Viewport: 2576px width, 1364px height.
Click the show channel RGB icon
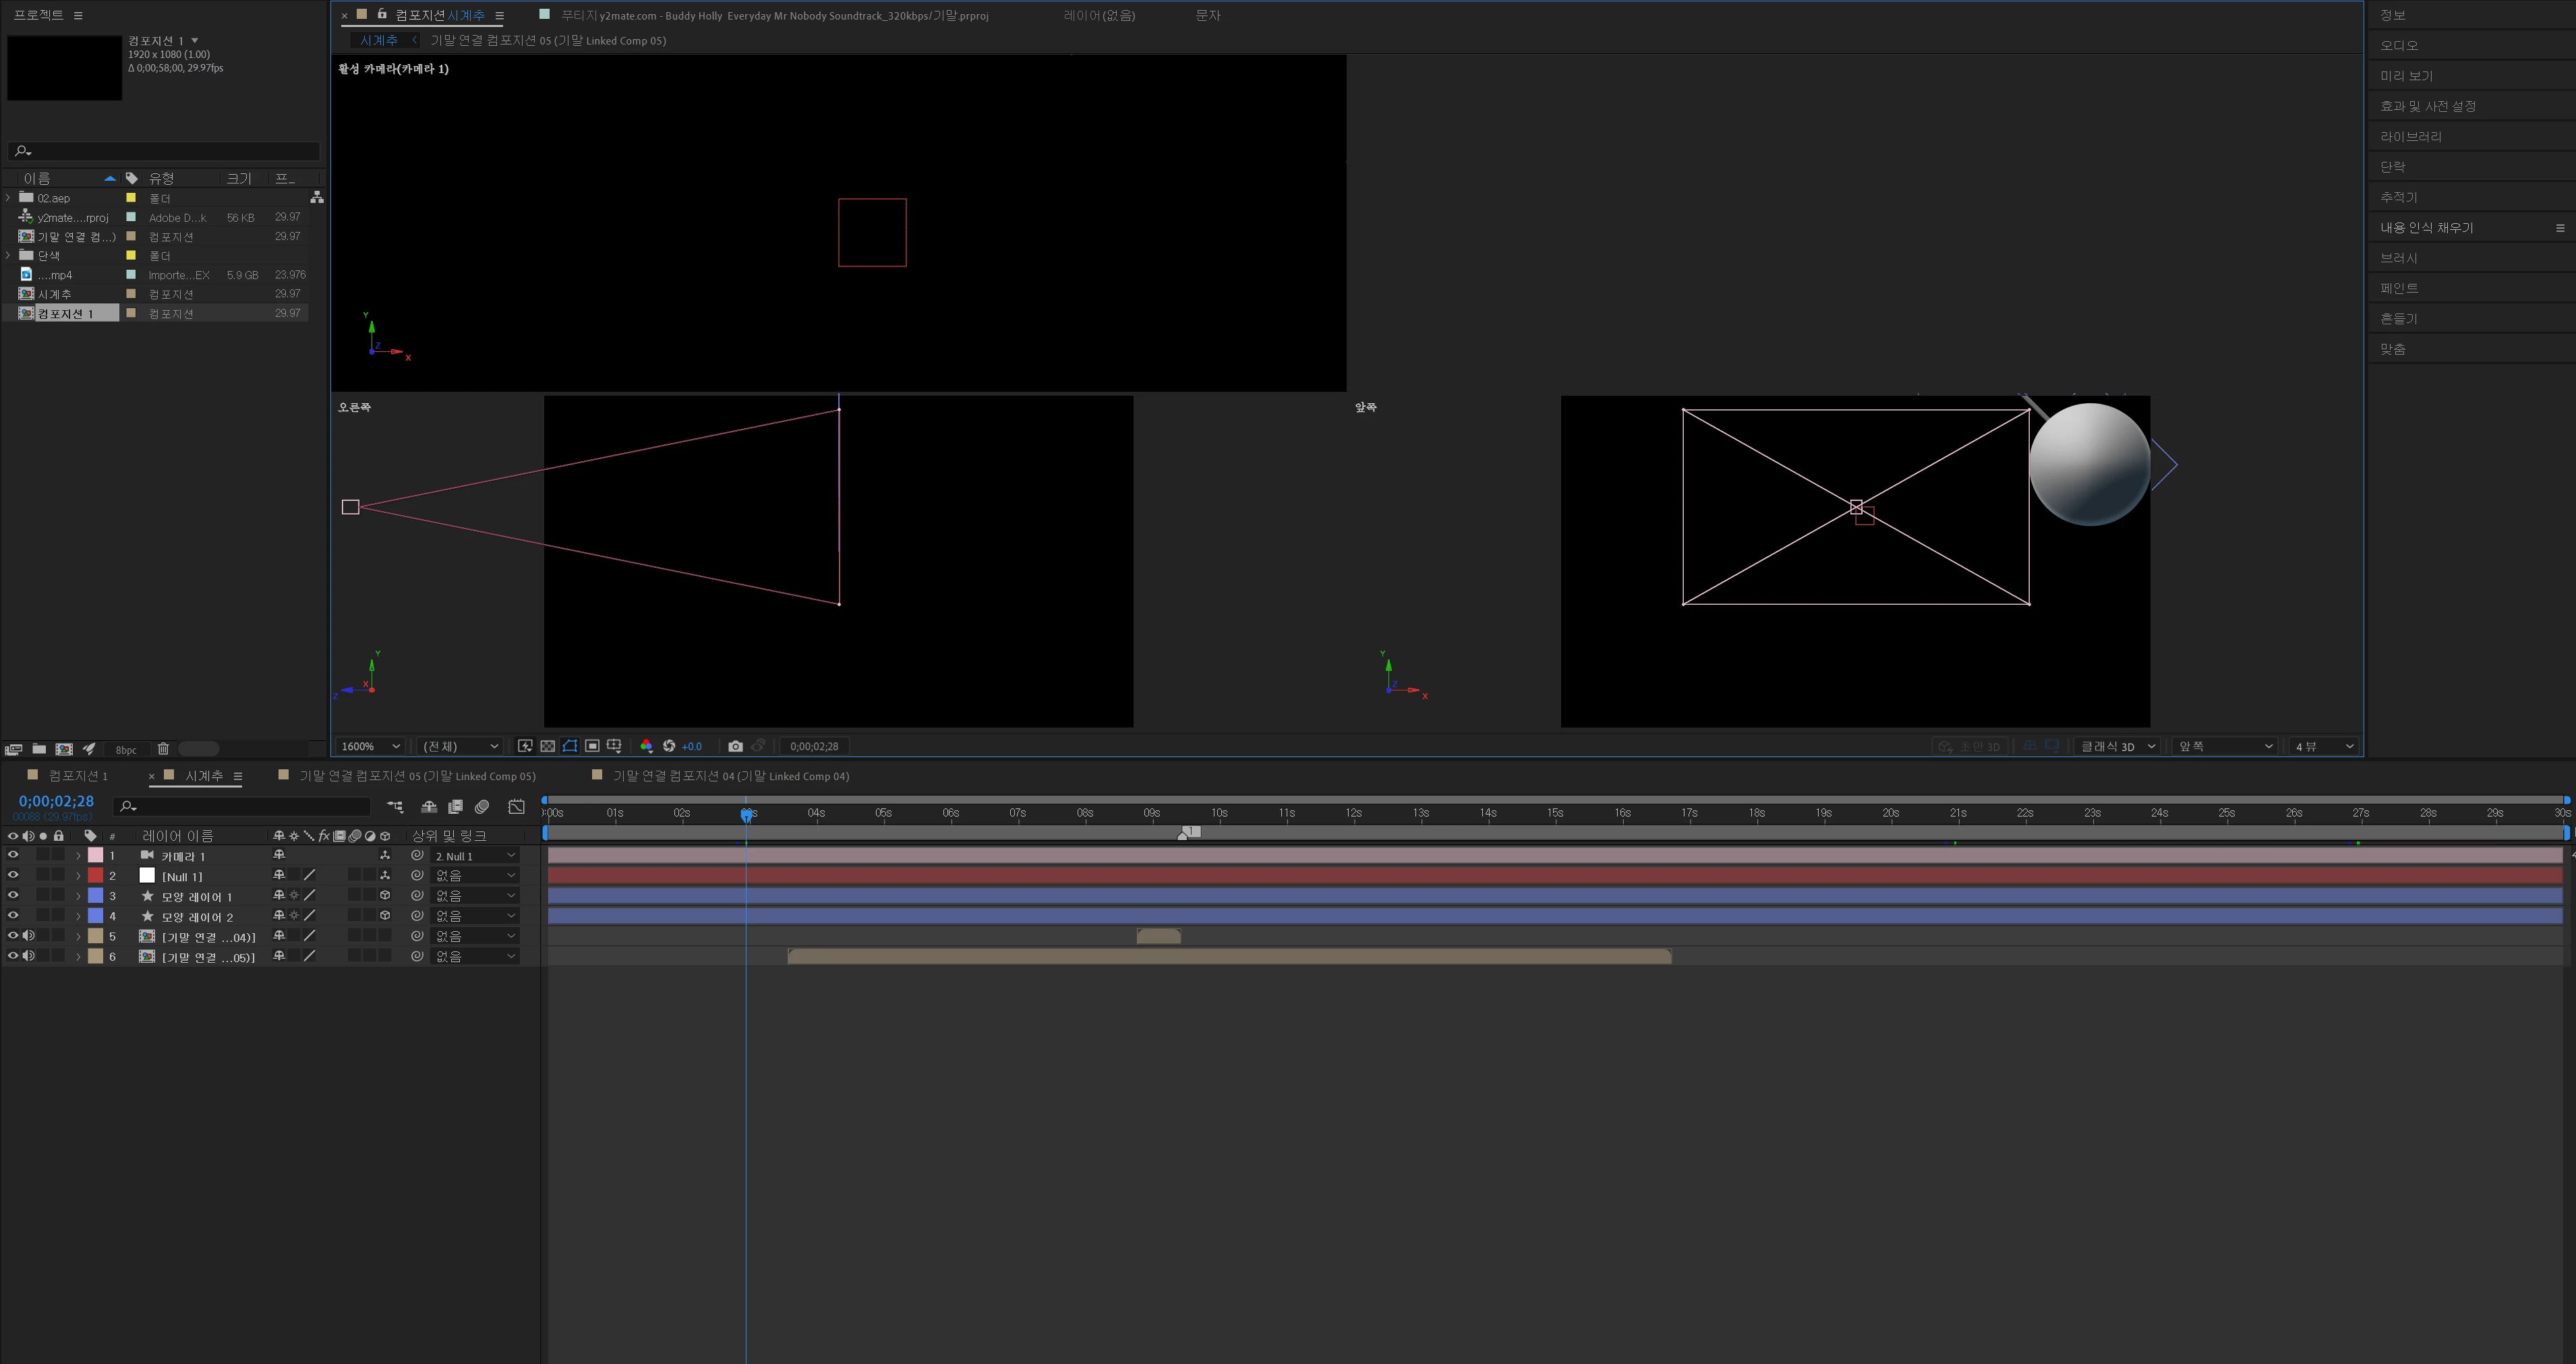(646, 746)
